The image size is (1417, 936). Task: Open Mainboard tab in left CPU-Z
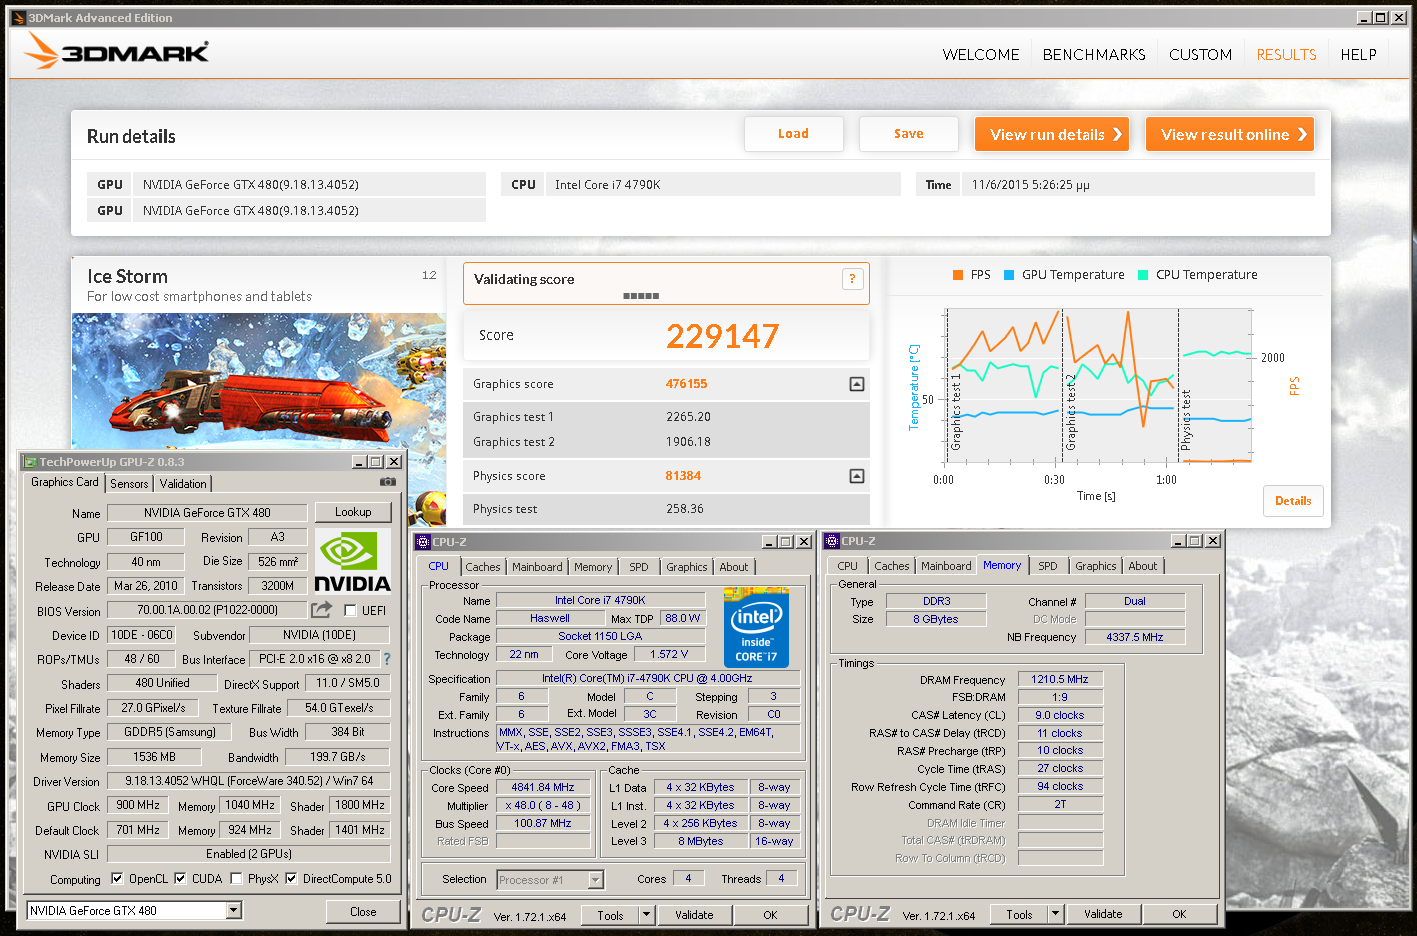(537, 567)
